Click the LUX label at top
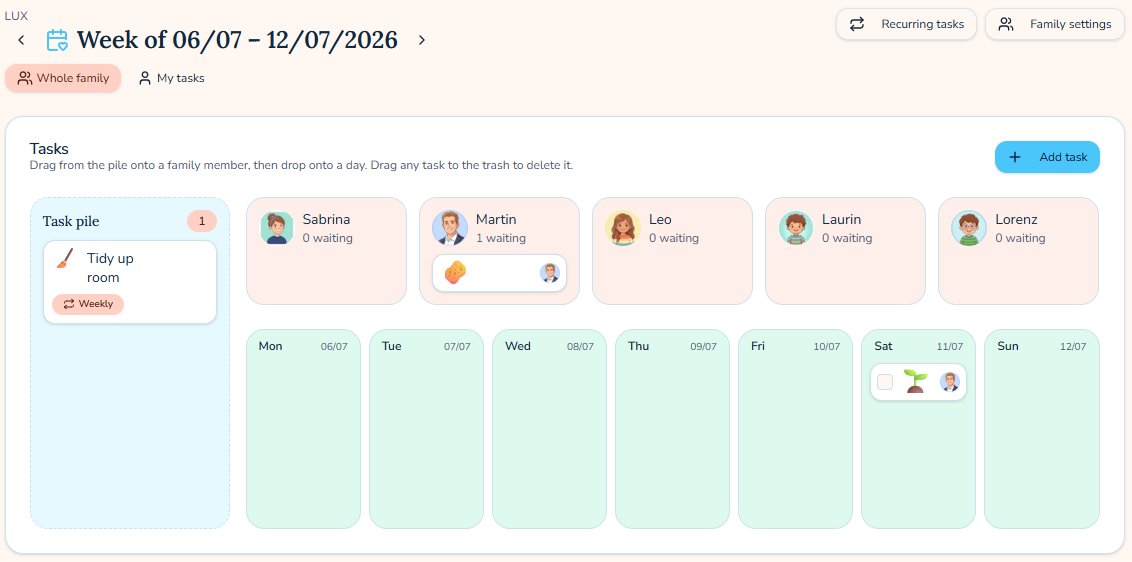This screenshot has height=562, width=1132. pos(16,15)
